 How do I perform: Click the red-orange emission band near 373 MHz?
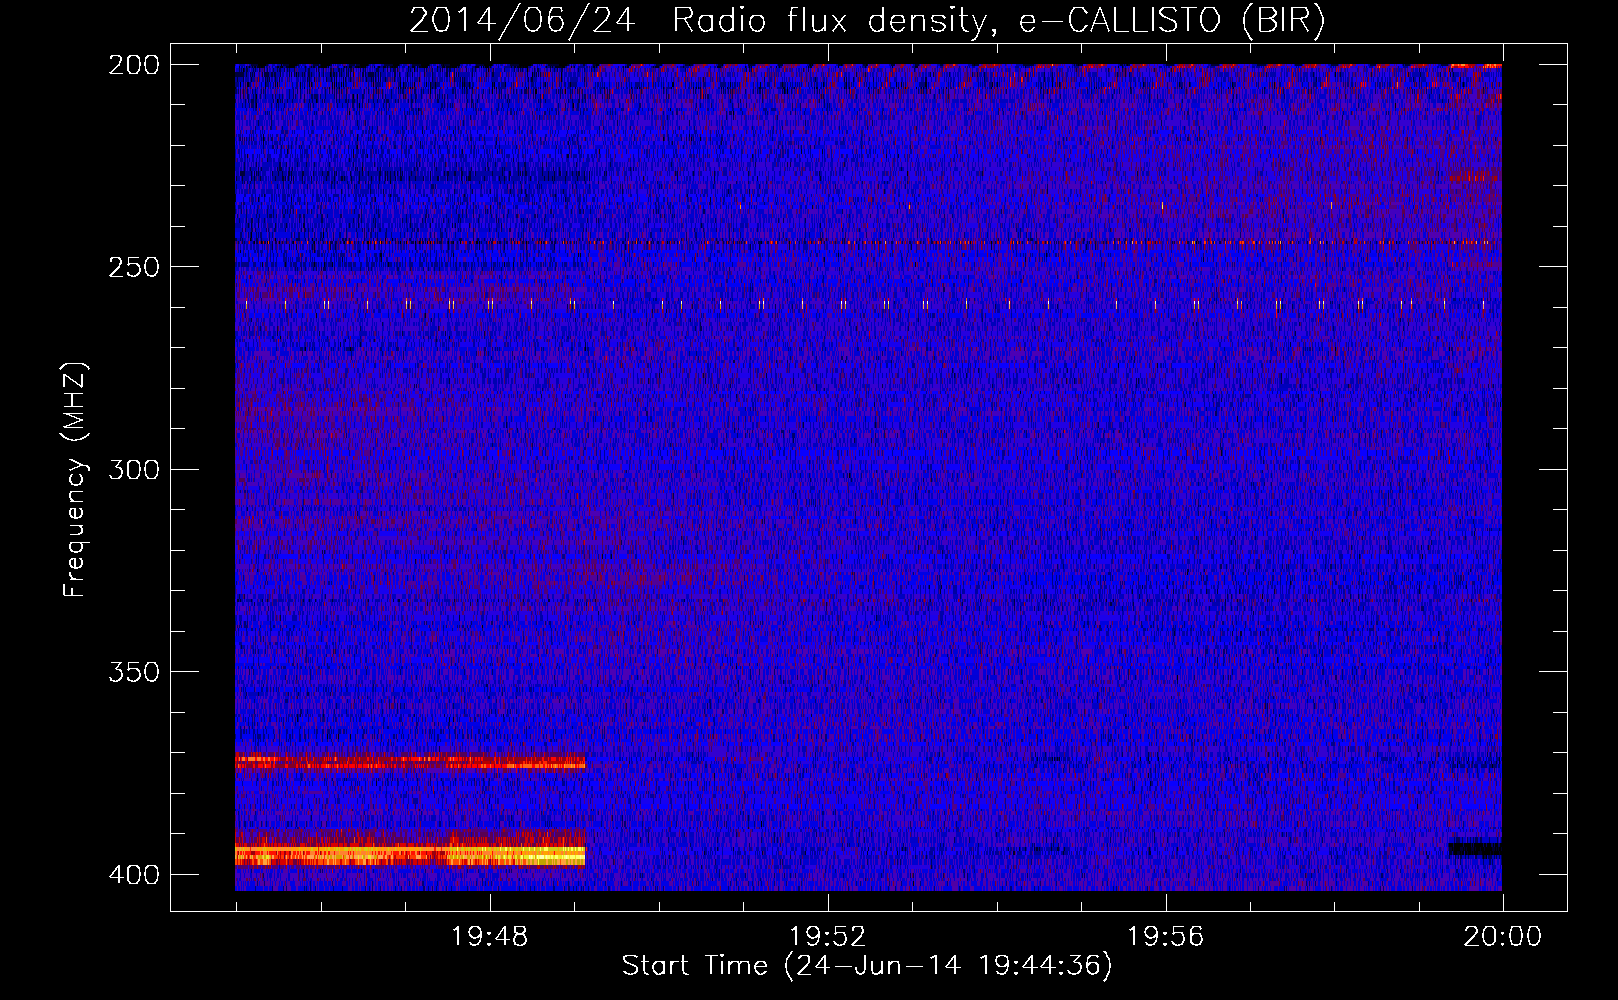(x=410, y=762)
